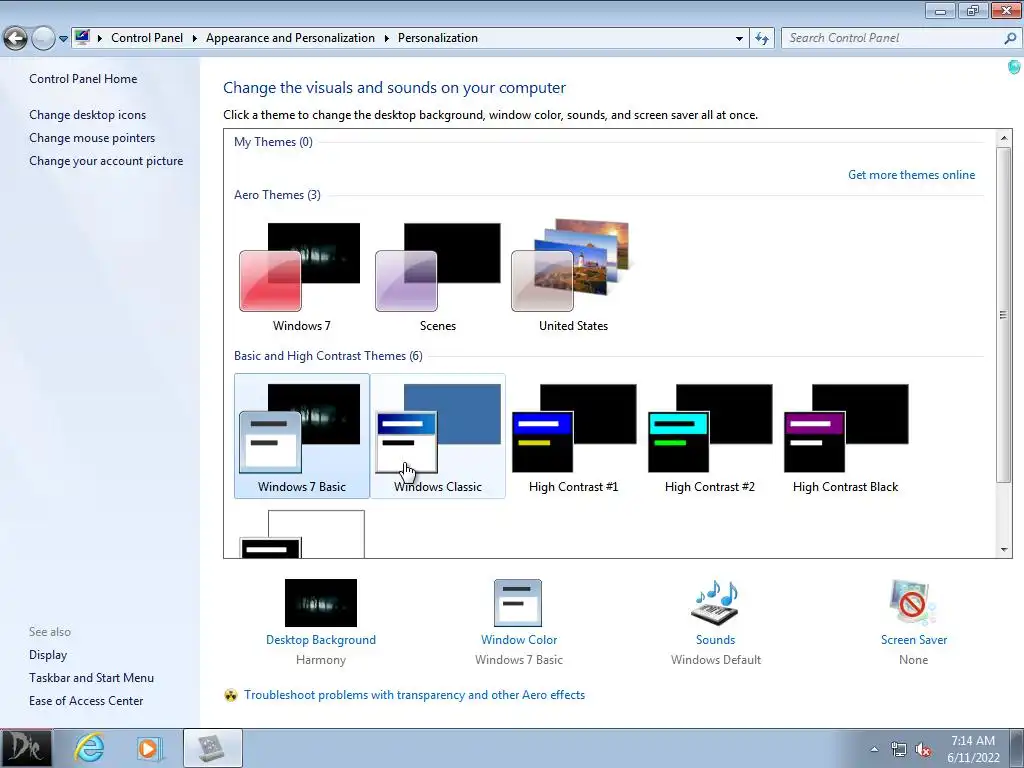
Task: Click the search magnifier icon
Action: [1010, 39]
